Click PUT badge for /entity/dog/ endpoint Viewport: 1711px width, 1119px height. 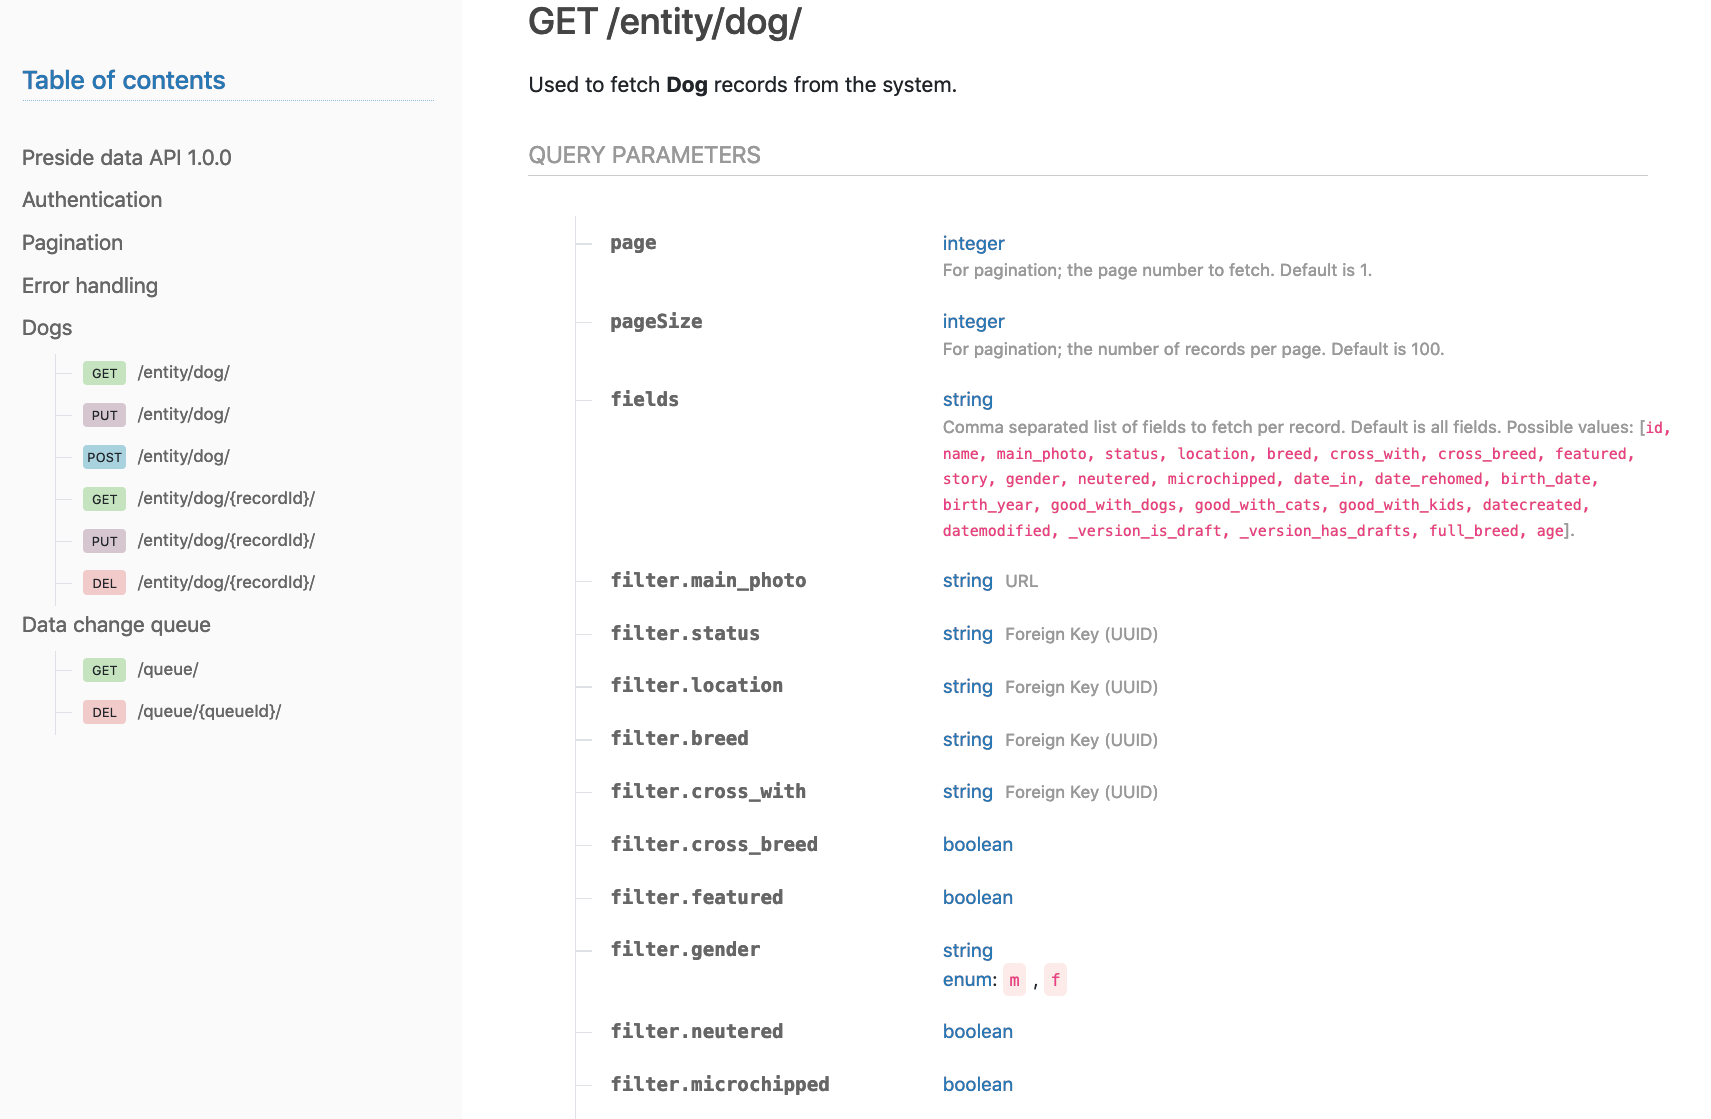tap(104, 415)
